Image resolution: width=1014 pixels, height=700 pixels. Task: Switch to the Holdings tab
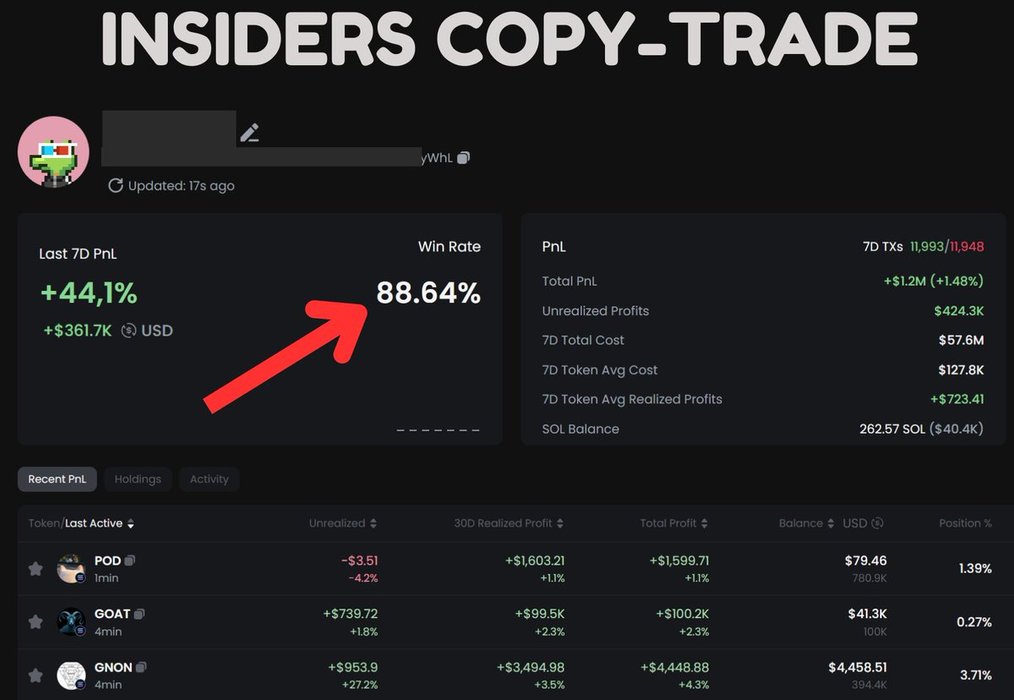point(138,479)
